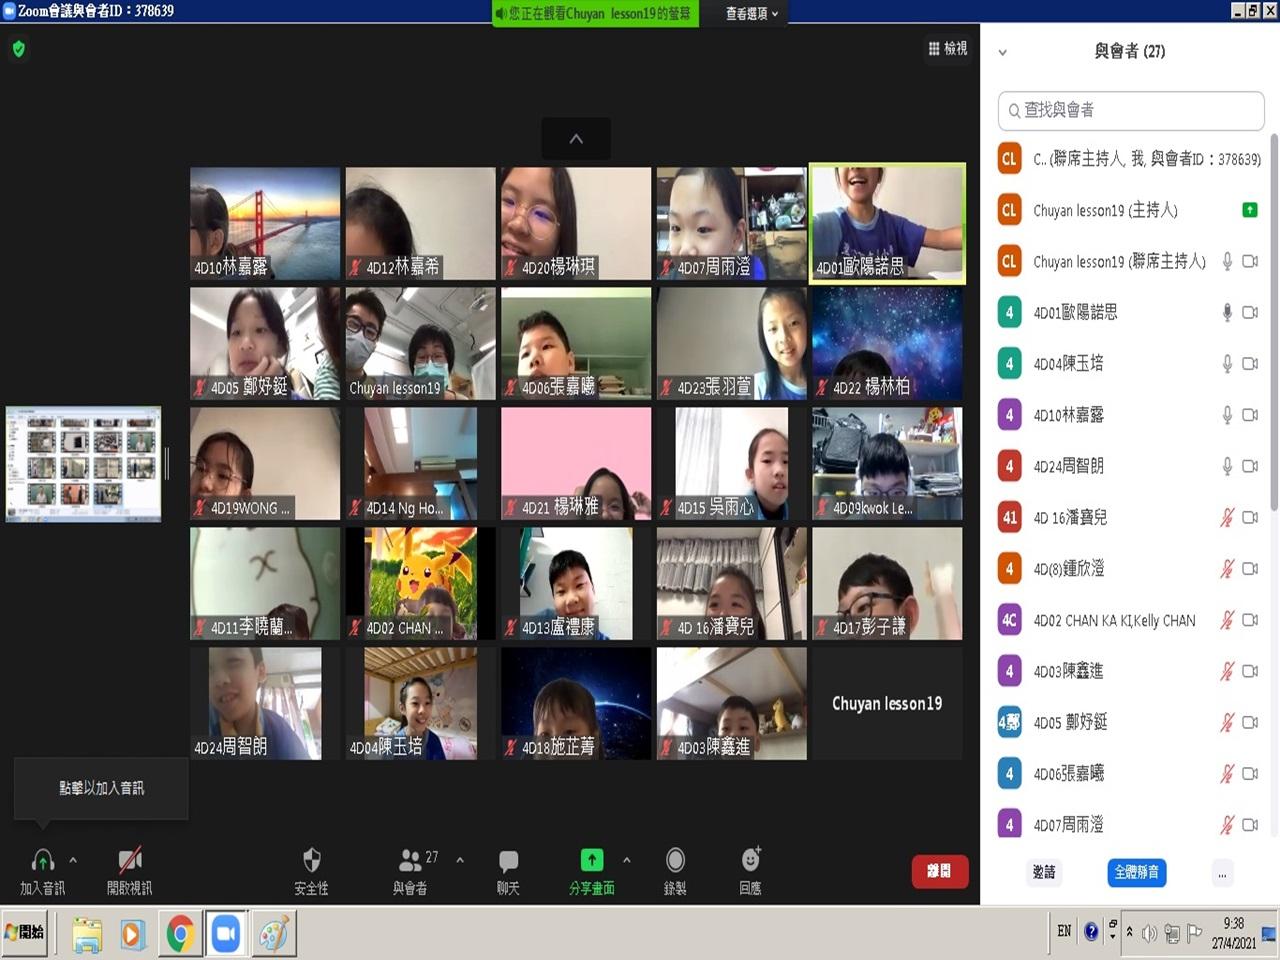Click the green encryption shield icon

(18, 49)
